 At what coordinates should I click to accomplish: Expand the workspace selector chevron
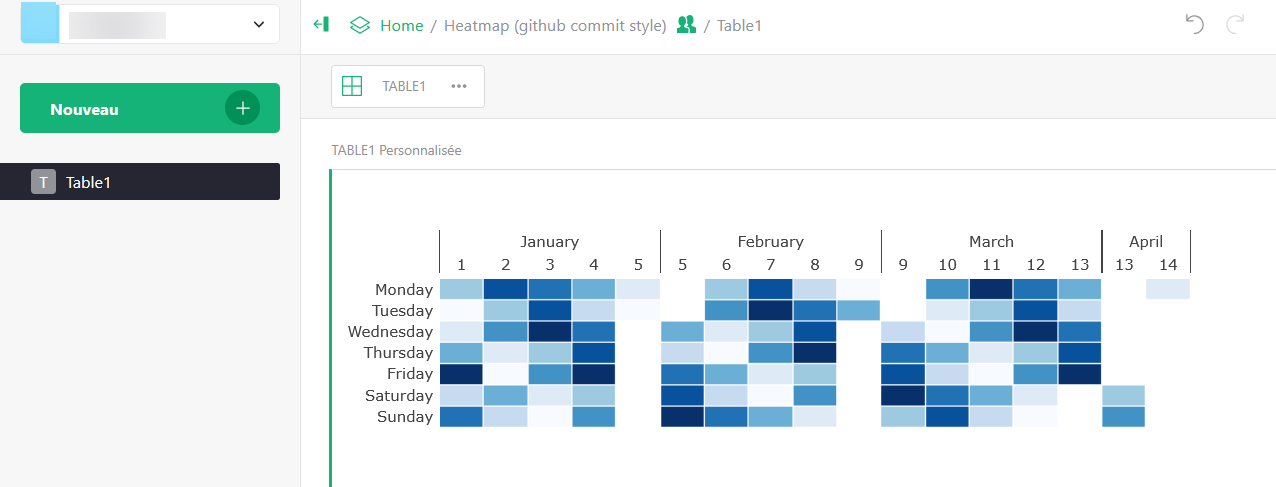point(259,24)
